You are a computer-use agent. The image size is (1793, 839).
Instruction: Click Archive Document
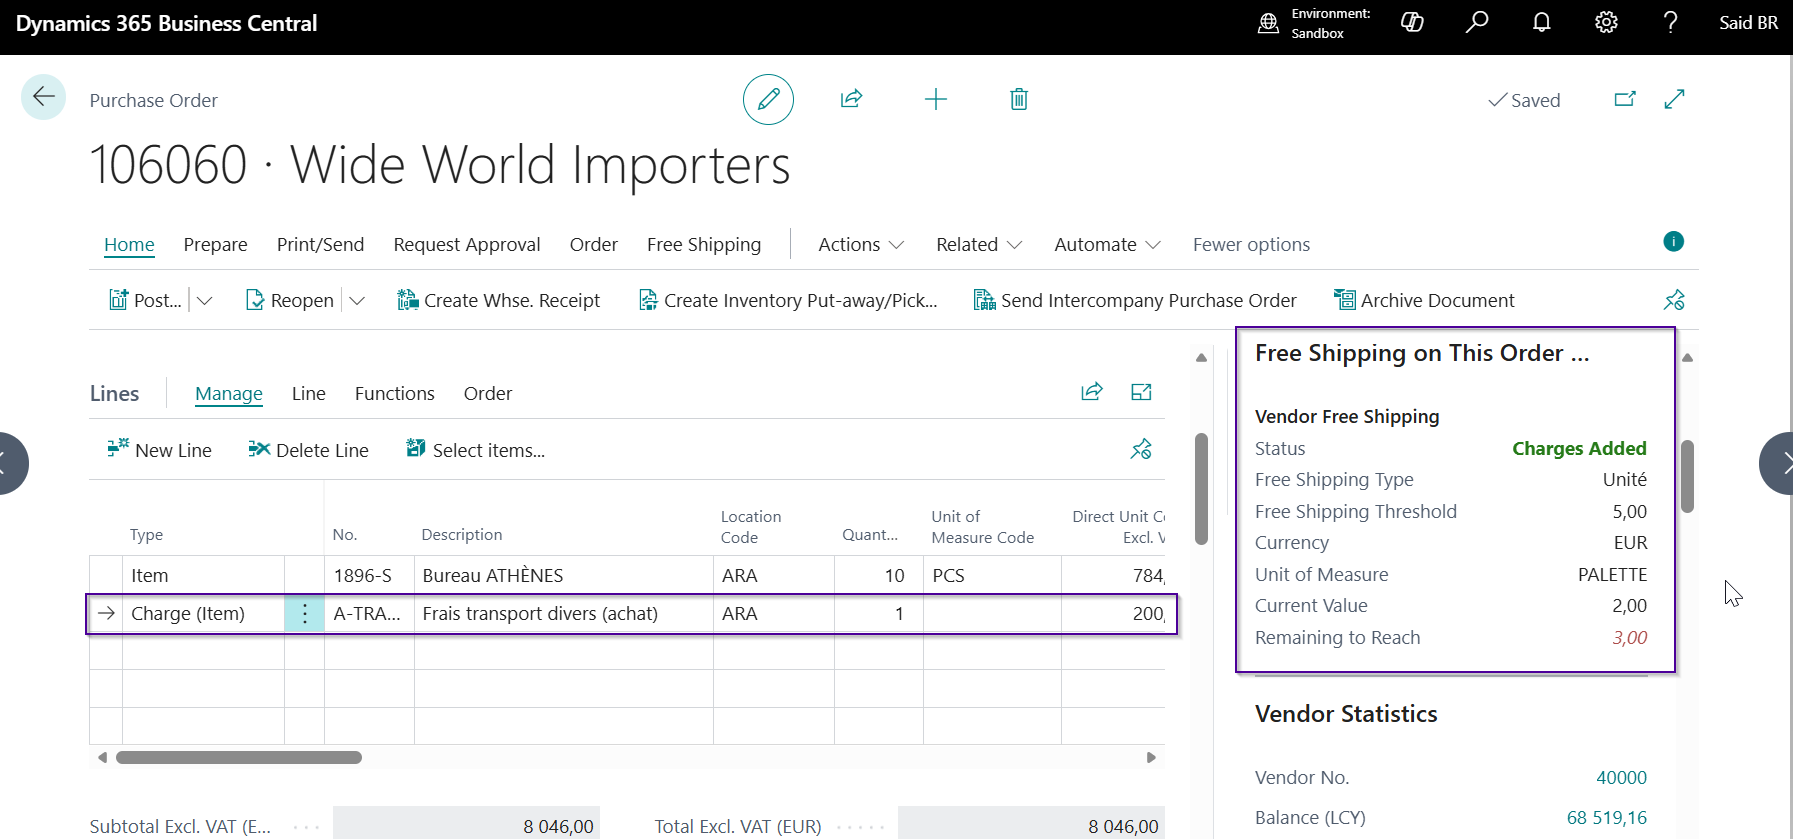(1424, 300)
